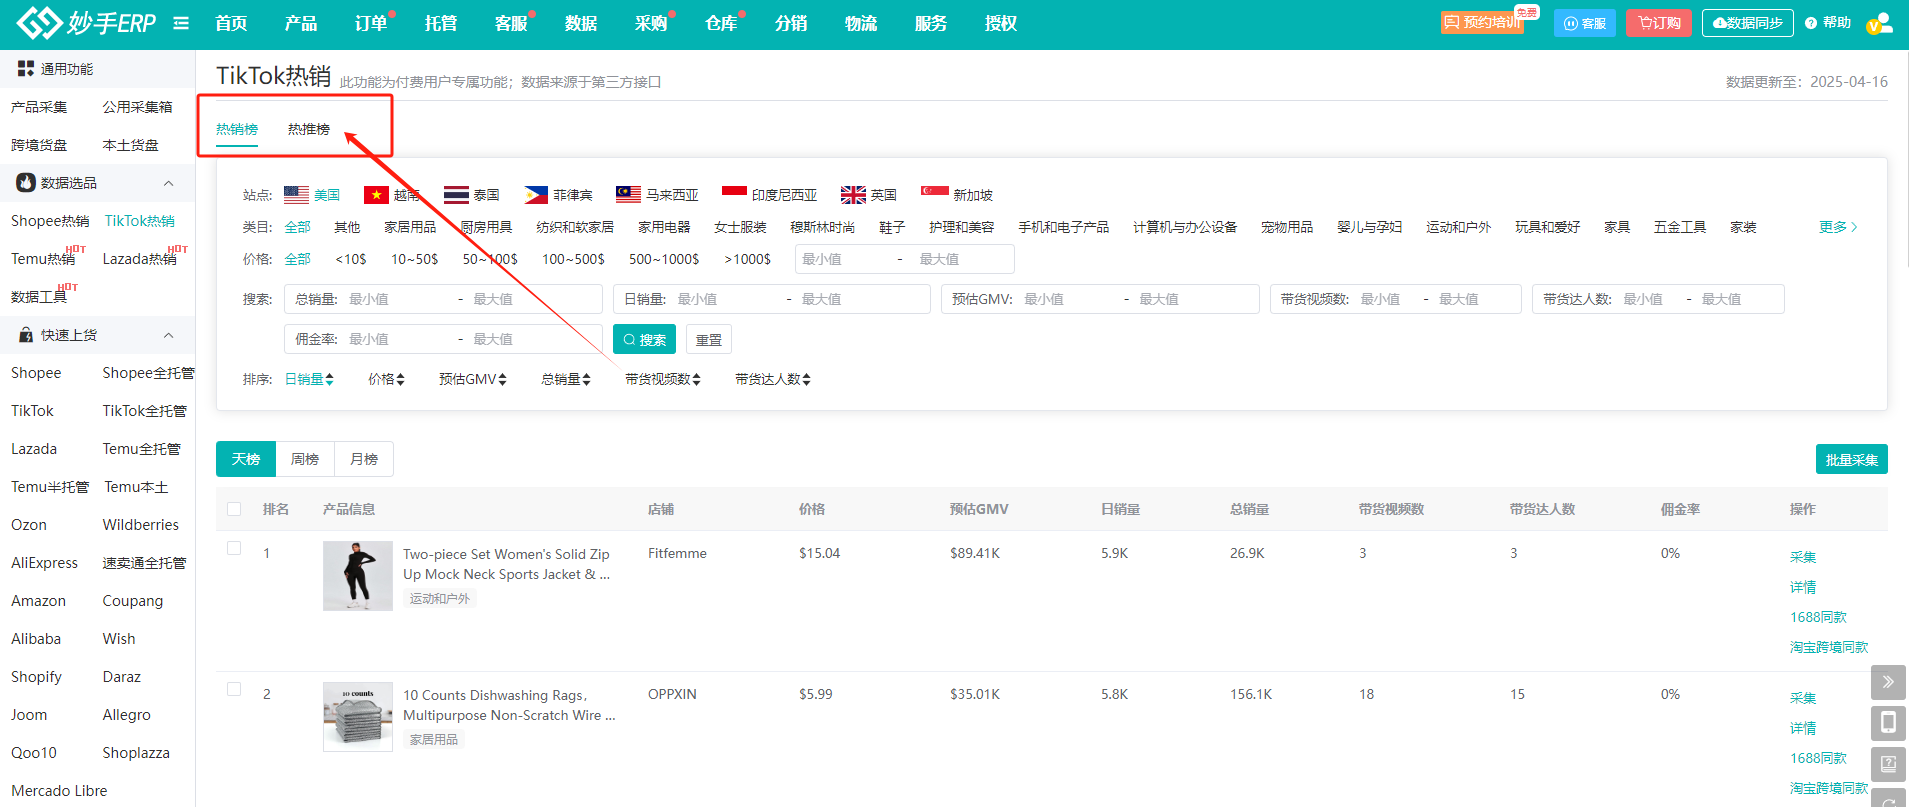
Task: Open the user avatar at top right
Action: point(1879,23)
